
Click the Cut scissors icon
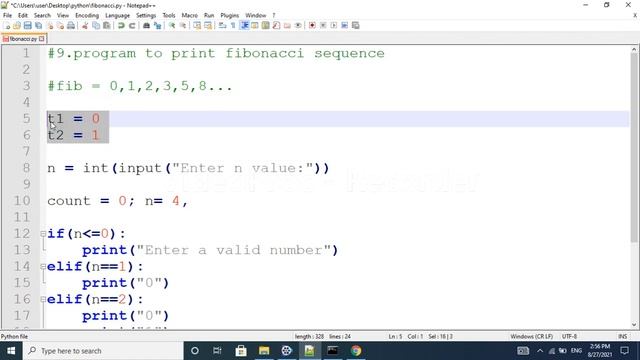pyautogui.click(x=85, y=25)
